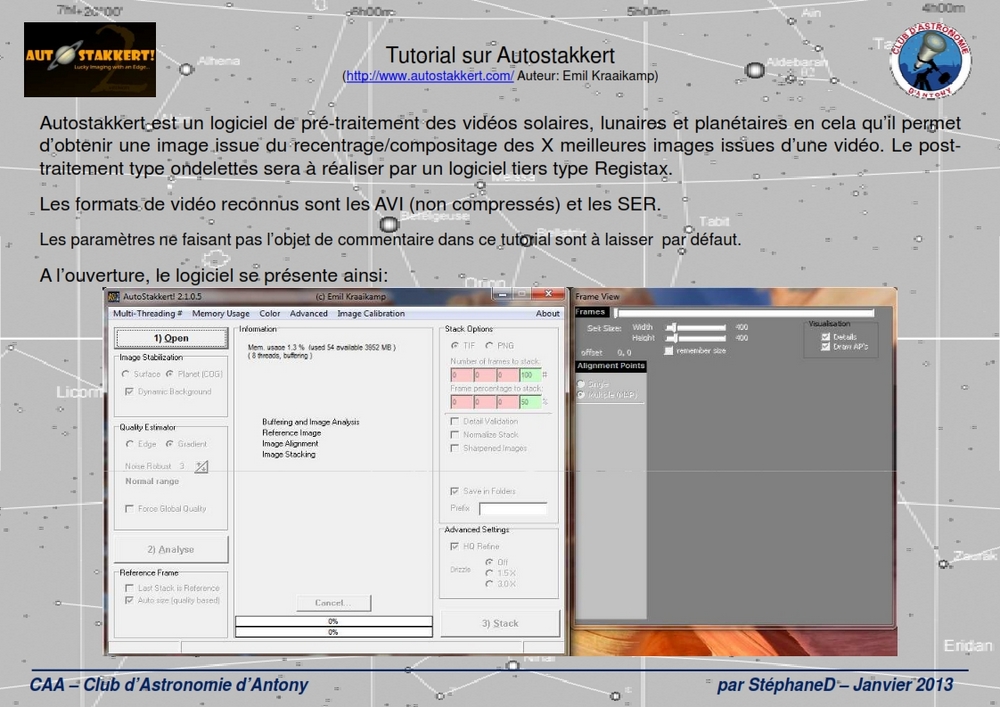Click the frame percentage field showing 50
The width and height of the screenshot is (1000, 707).
(530, 402)
